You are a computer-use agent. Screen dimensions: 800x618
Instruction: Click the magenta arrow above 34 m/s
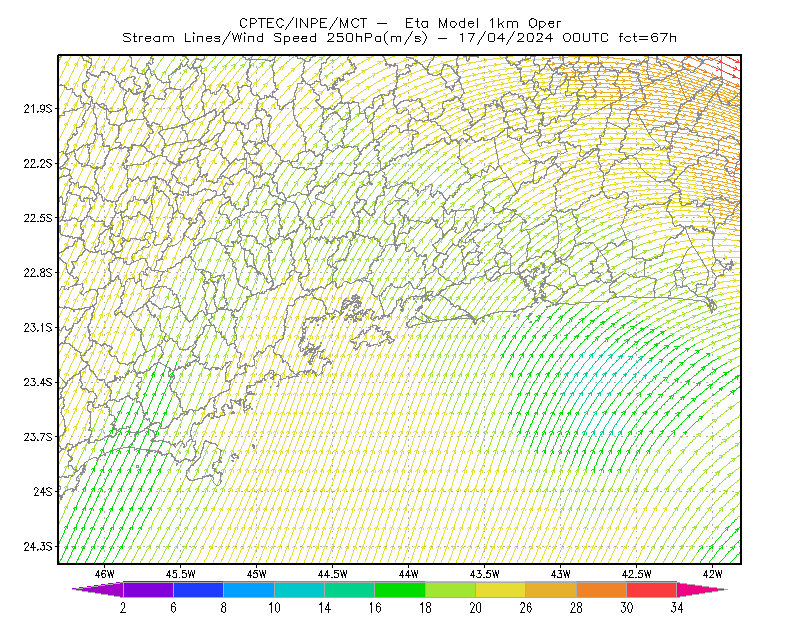click(702, 589)
